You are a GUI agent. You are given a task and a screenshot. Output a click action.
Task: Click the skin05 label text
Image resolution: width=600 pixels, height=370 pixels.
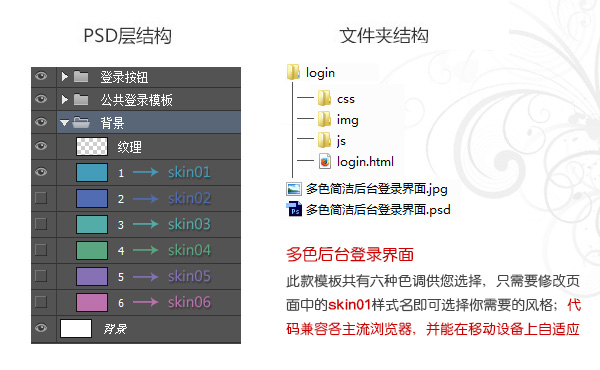(189, 276)
